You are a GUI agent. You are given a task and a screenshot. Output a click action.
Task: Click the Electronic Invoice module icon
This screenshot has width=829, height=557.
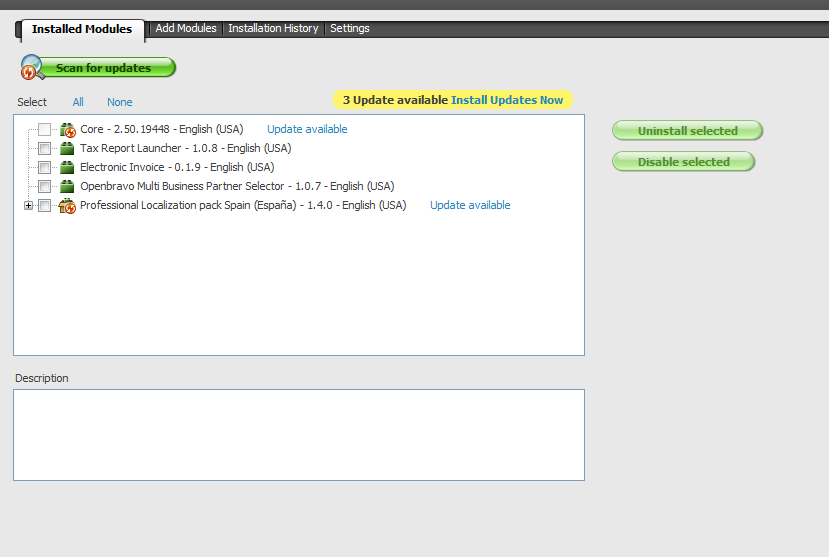pos(67,168)
